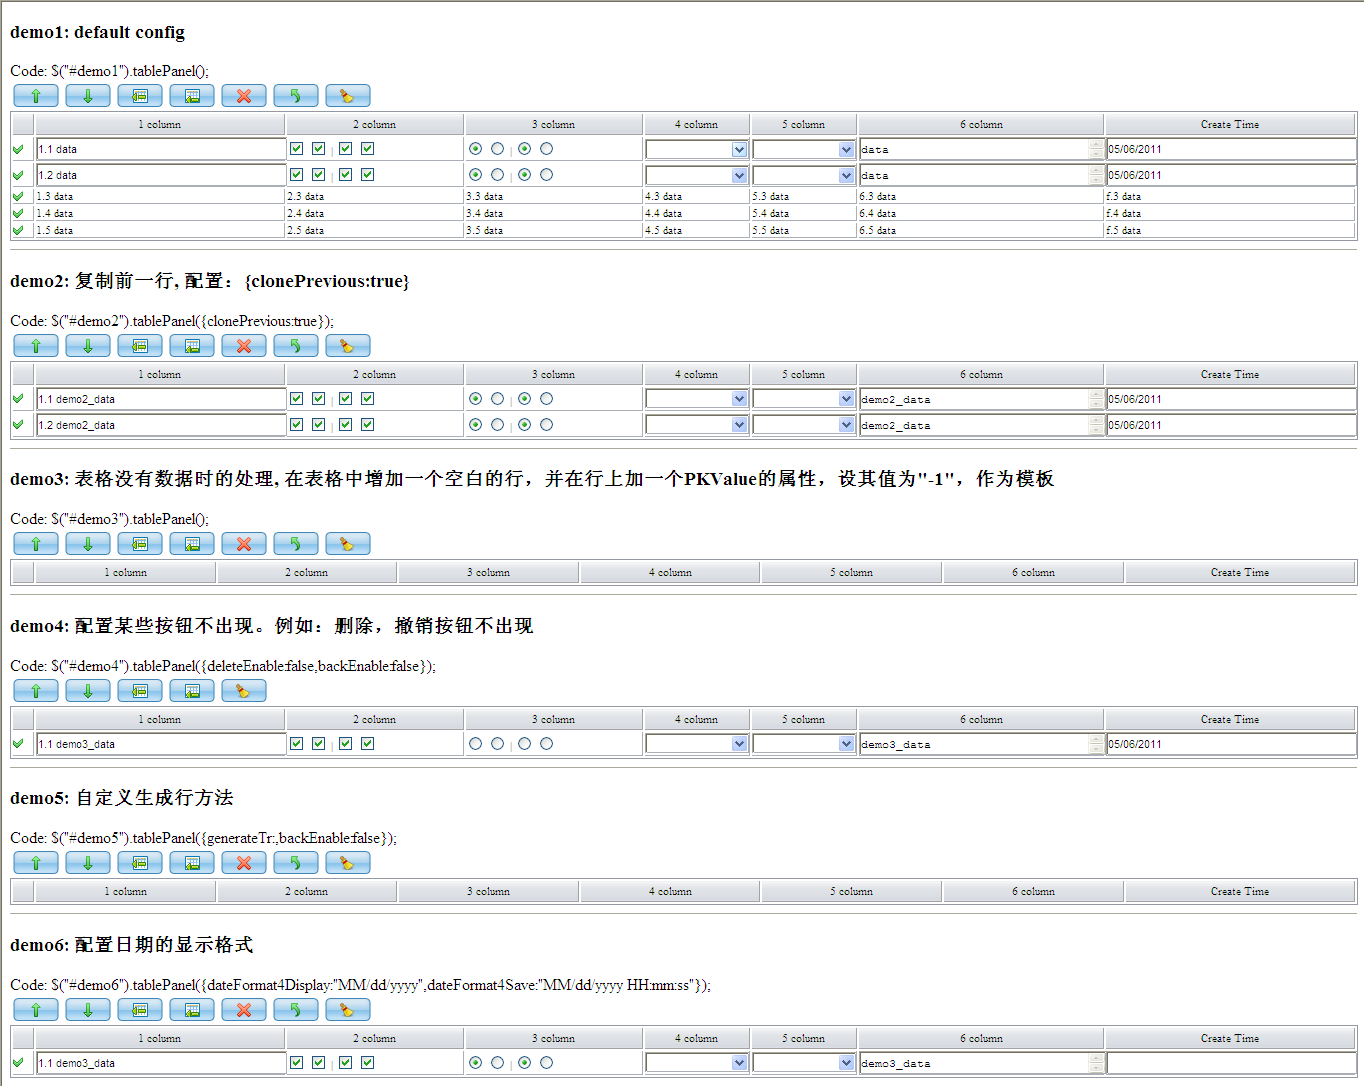The image size is (1364, 1086).
Task: Click the '3 column' header in demo5 table
Action: point(488,891)
